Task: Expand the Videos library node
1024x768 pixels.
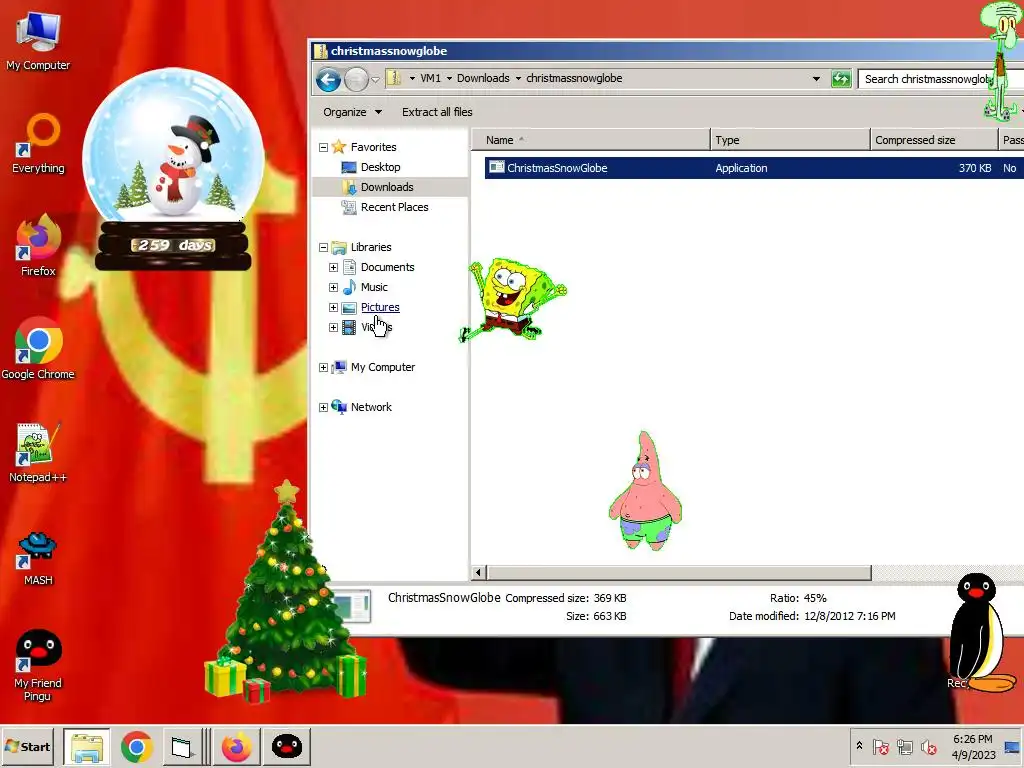Action: pos(334,327)
